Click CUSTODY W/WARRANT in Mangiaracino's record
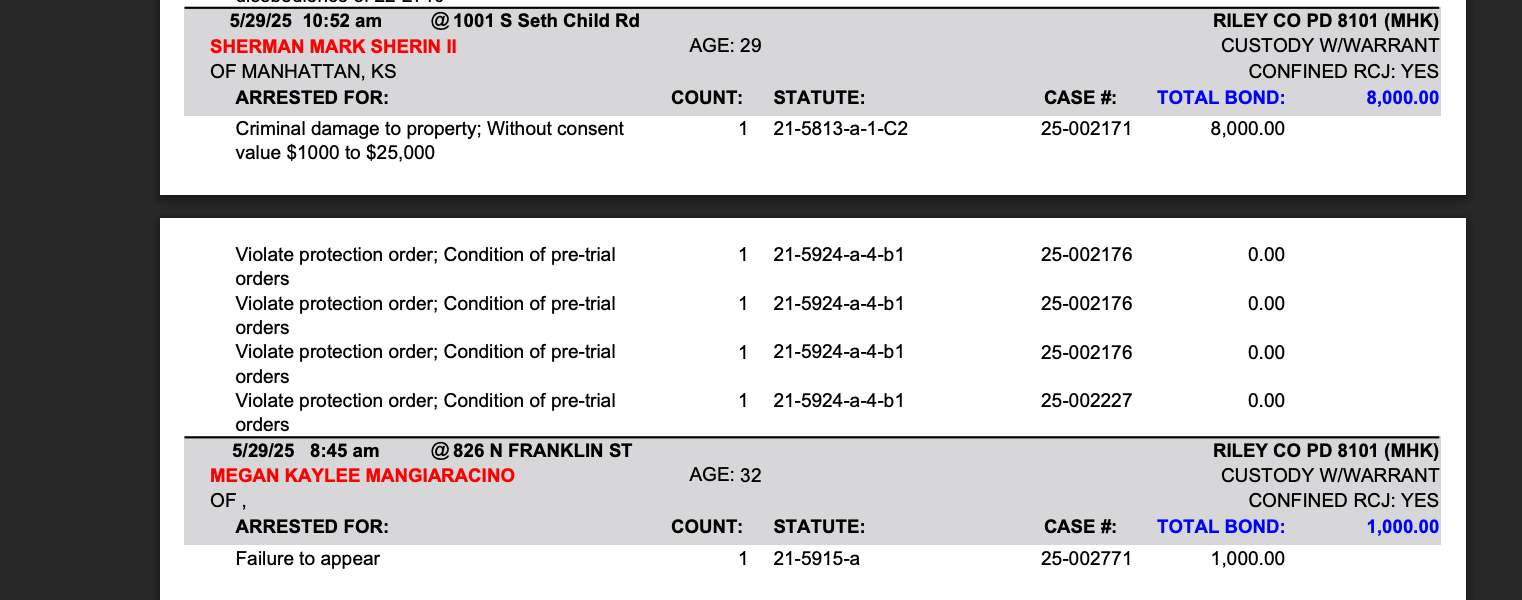This screenshot has width=1522, height=600. click(x=1329, y=476)
